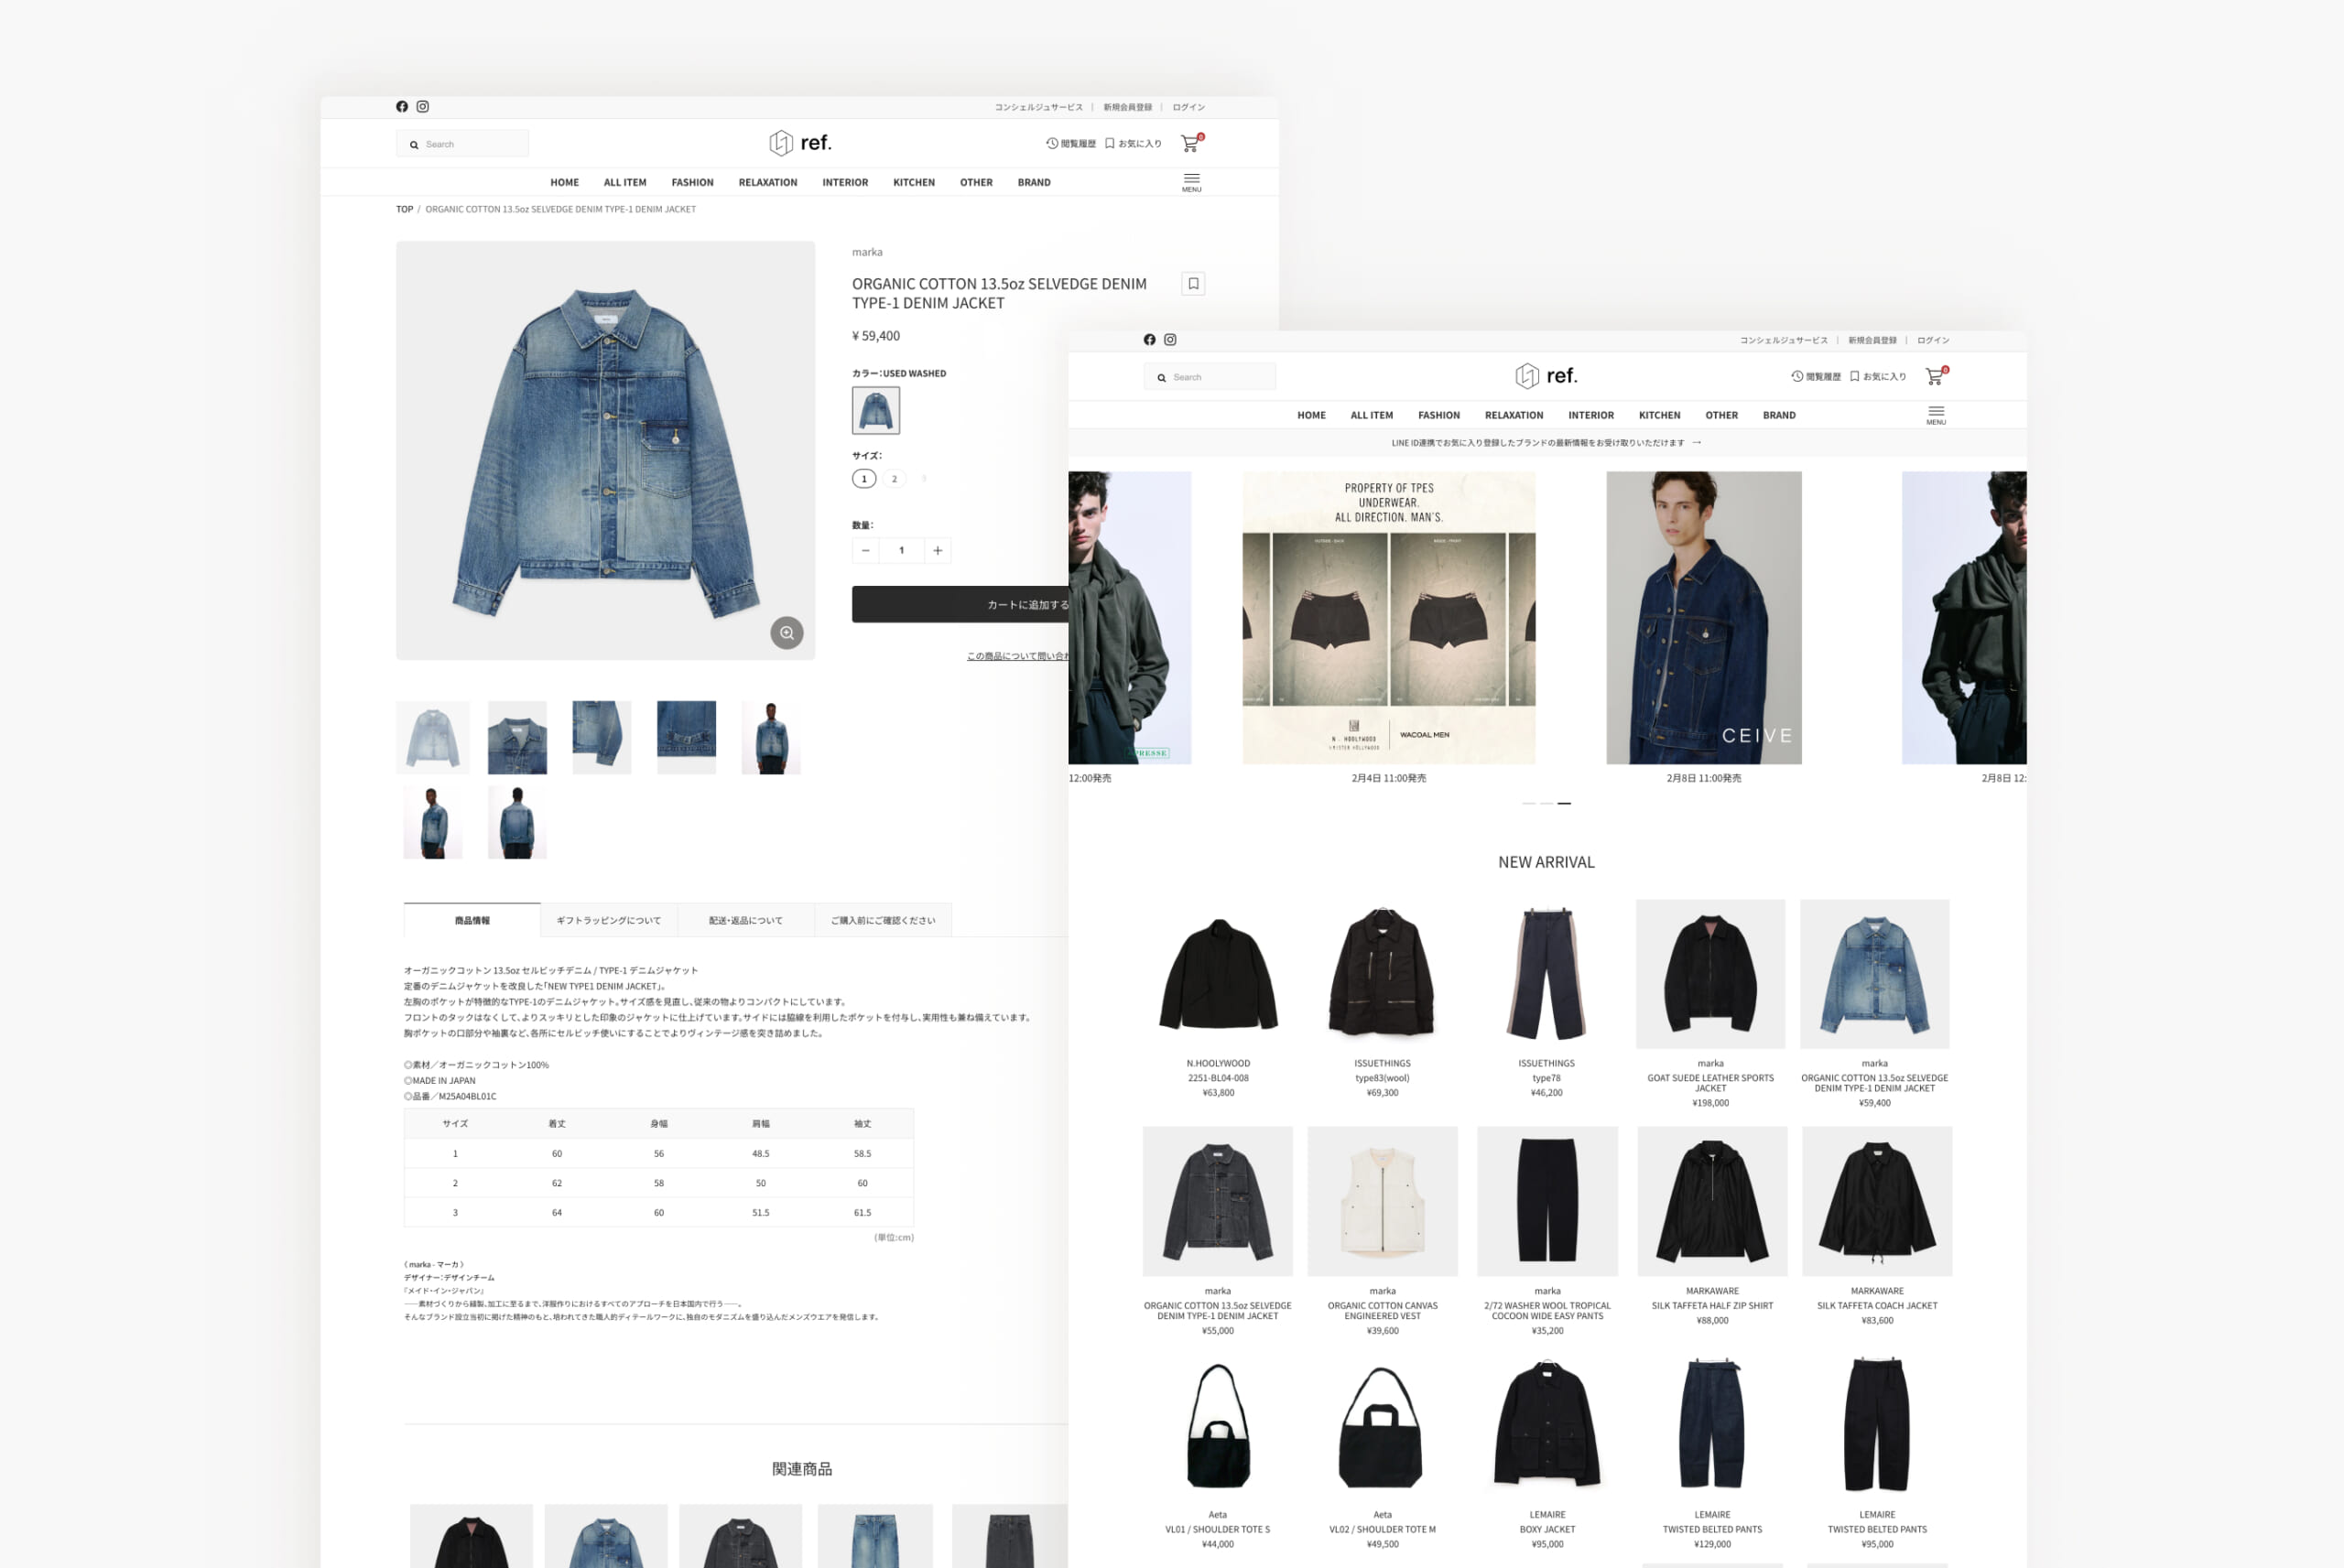
Task: Open ISSUETHINGS type83(wool) product
Action: click(x=1382, y=997)
